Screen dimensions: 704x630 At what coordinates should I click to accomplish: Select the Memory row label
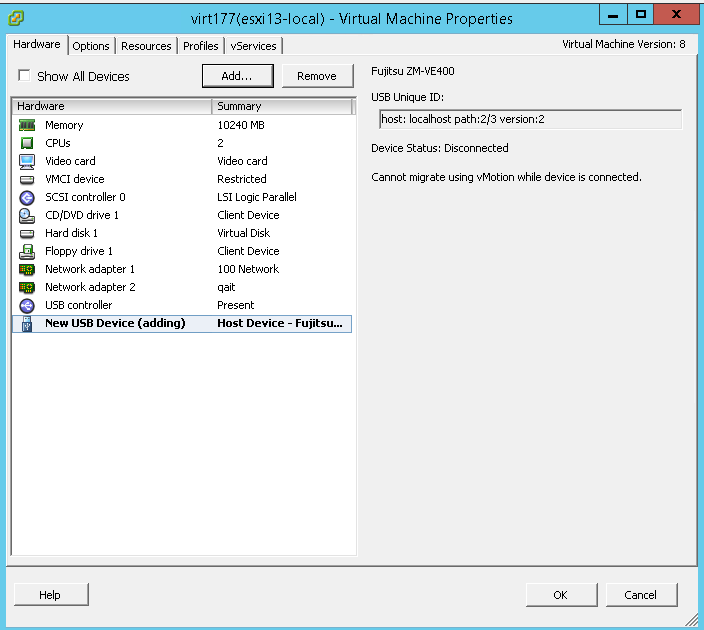tap(64, 125)
